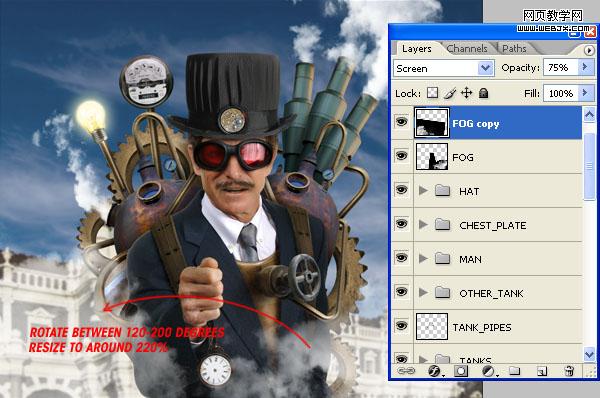The image size is (600, 398).
Task: Toggle visibility of TANKS group
Action: [x=401, y=359]
